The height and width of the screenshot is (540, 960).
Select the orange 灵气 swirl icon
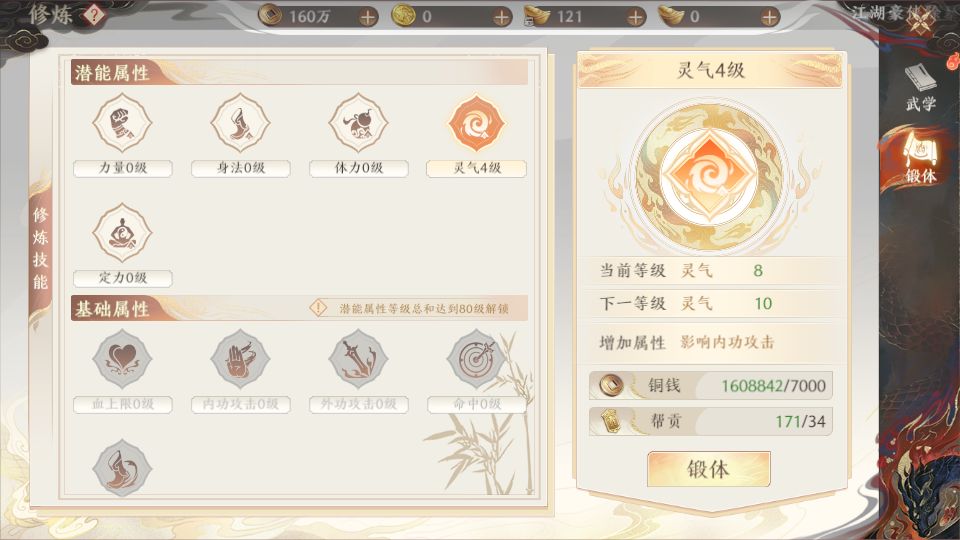[x=476, y=123]
